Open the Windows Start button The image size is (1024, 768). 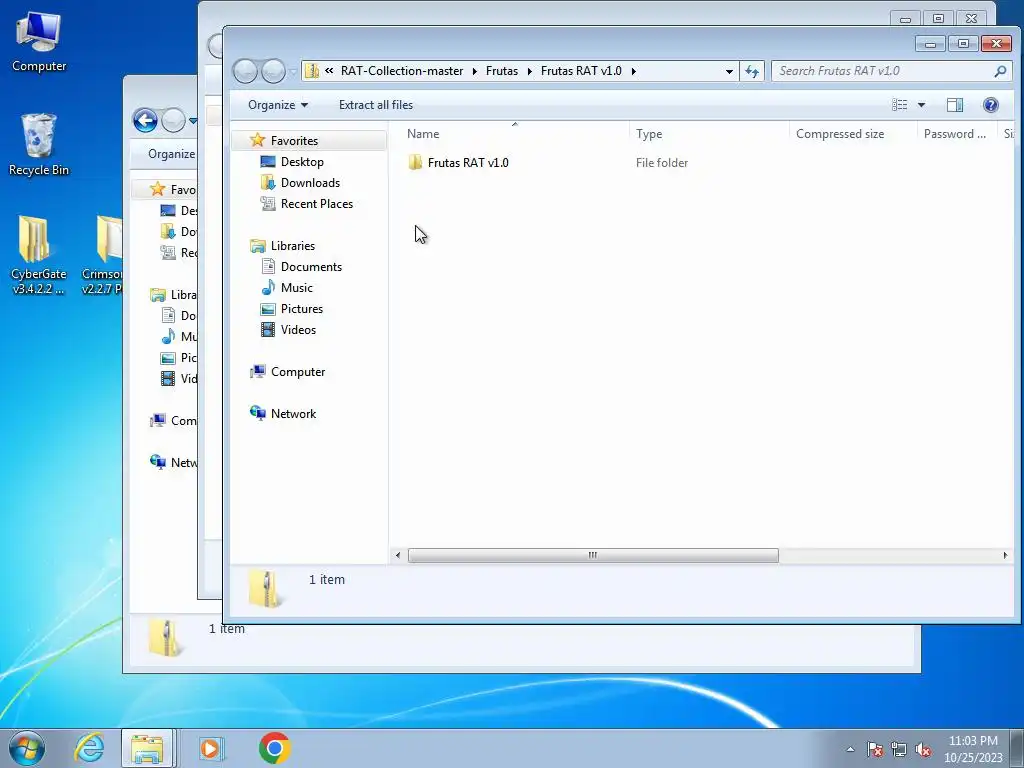pos(27,748)
